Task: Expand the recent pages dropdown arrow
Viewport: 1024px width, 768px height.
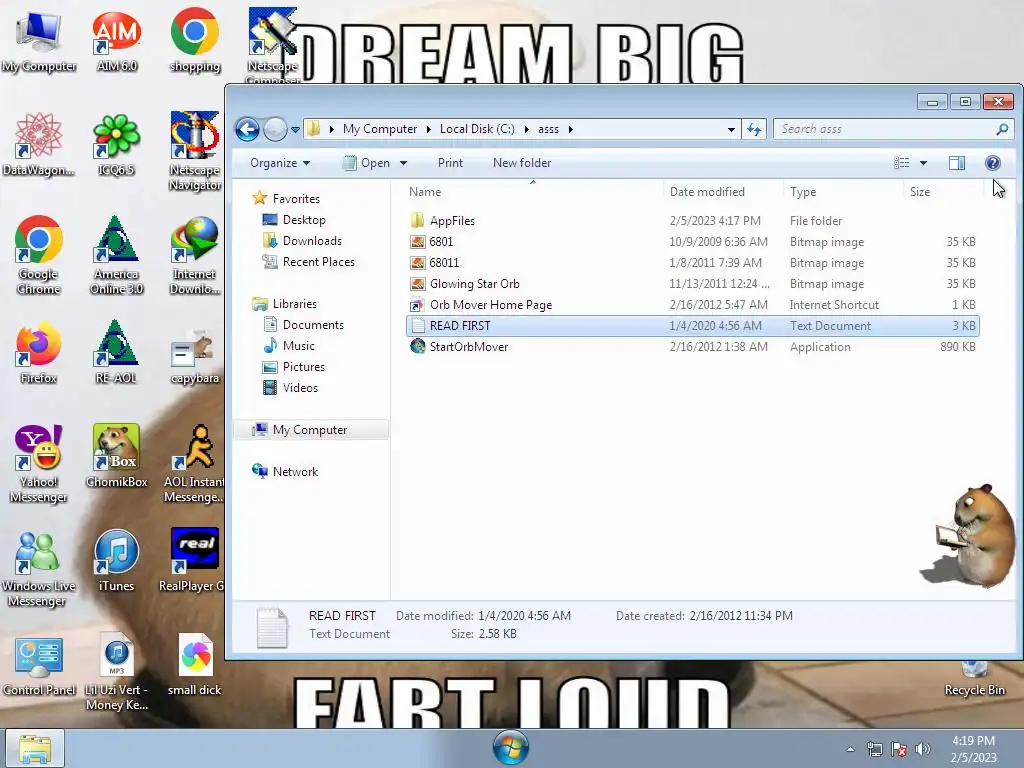Action: [295, 129]
